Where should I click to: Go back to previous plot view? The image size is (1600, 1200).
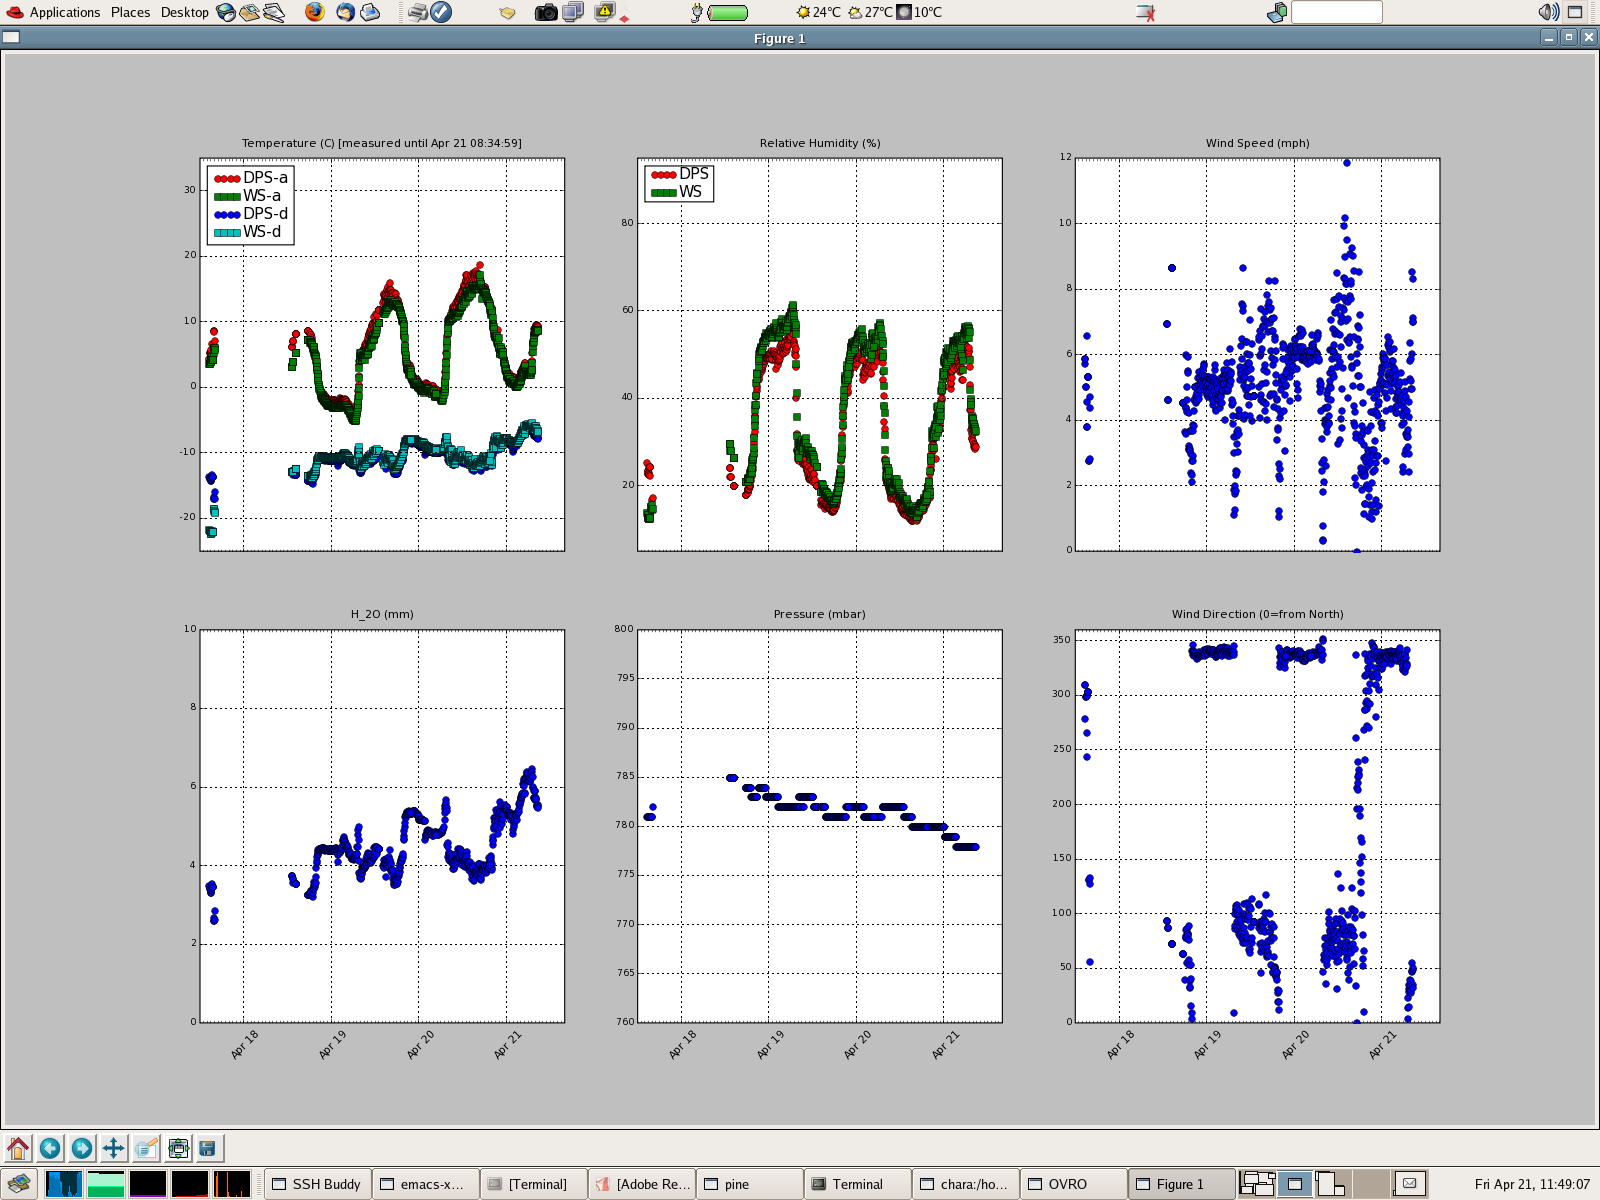coord(50,1148)
